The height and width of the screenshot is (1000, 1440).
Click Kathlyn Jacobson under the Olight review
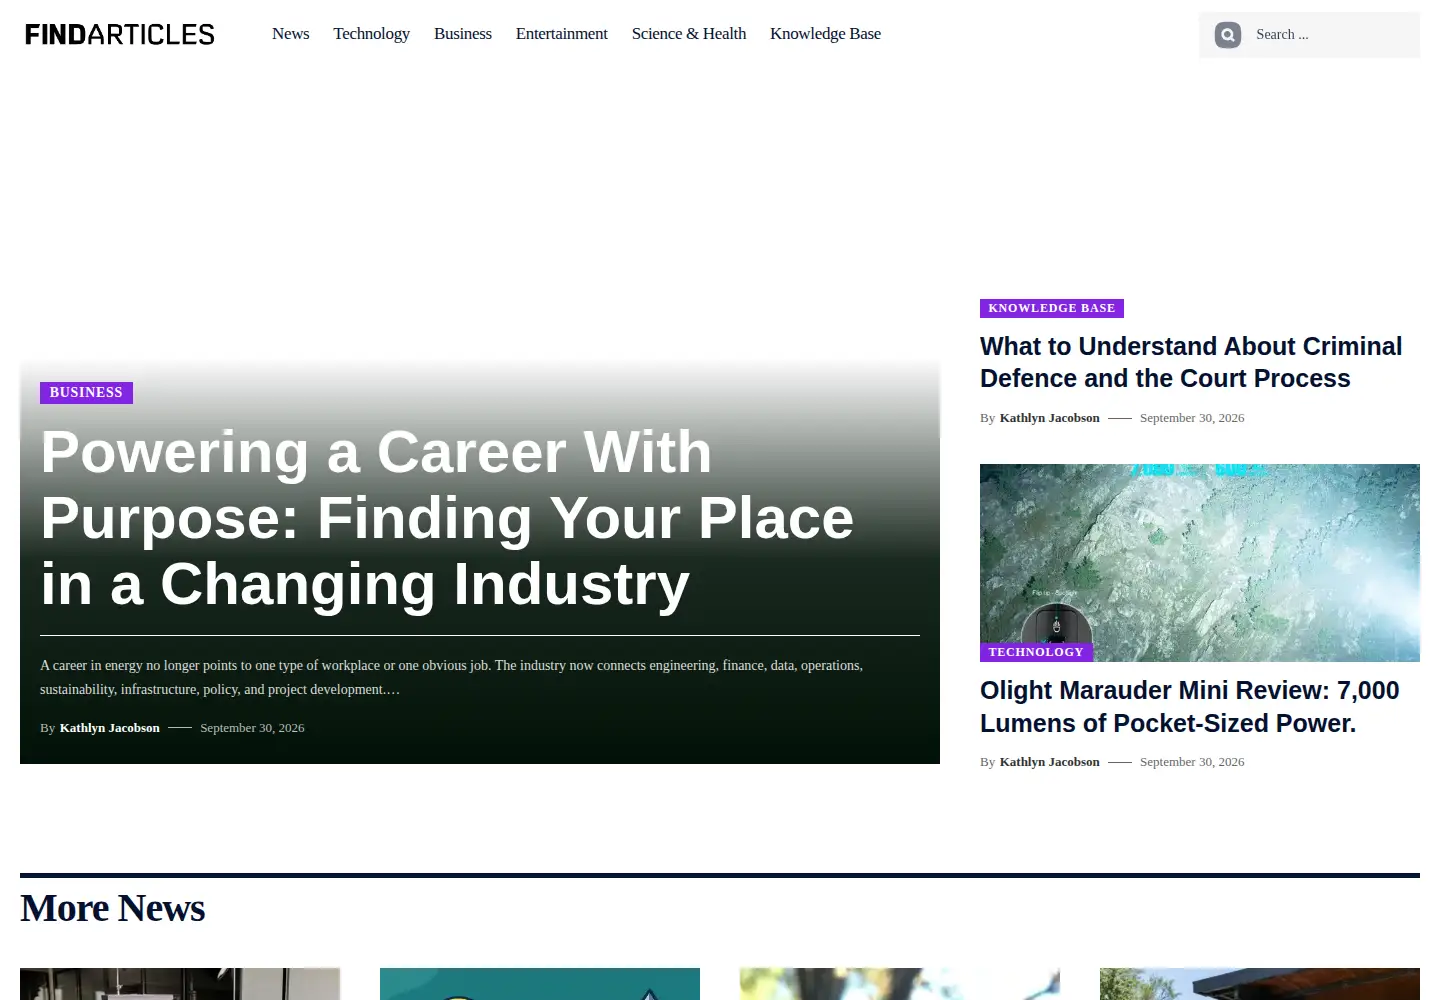[1049, 762]
